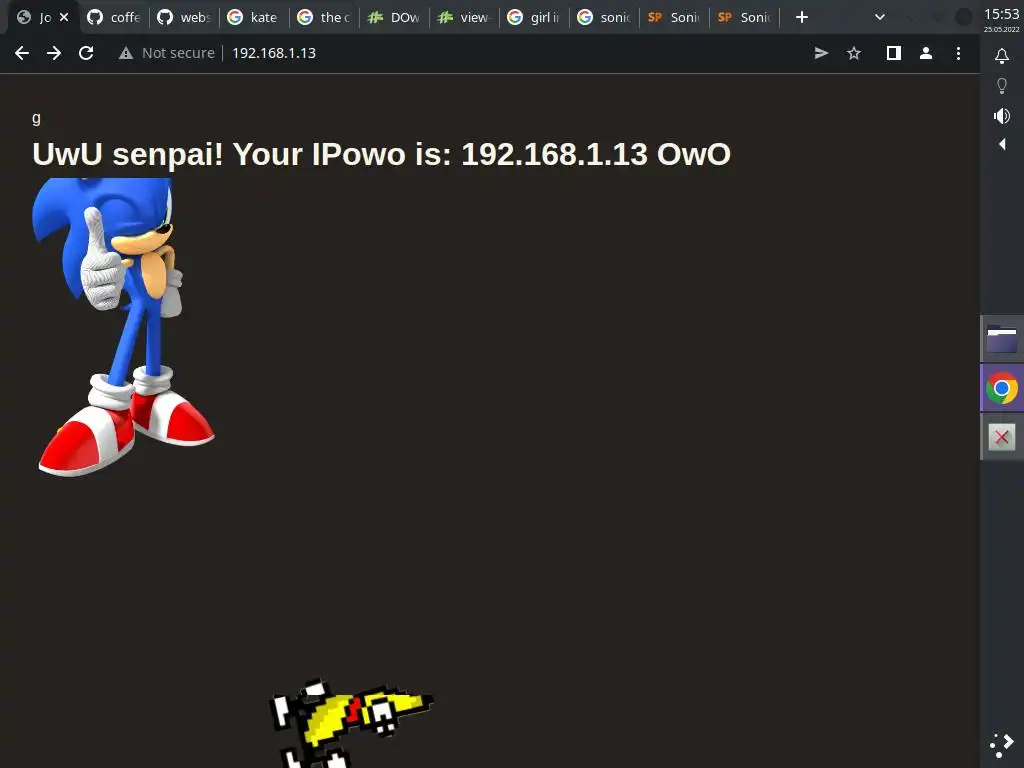This screenshot has width=1024, height=768.
Task: Click the red X taskbar icon
Action: 1002,437
